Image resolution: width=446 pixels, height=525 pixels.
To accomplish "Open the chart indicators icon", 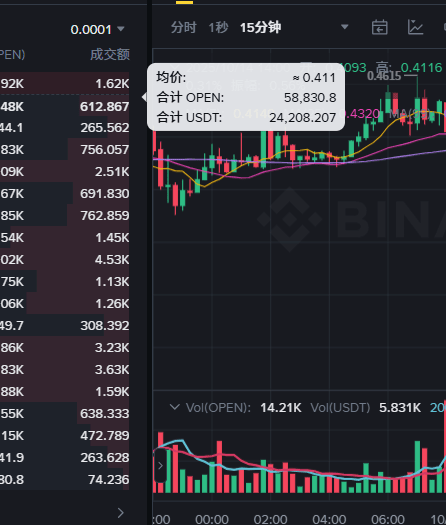I will tap(415, 27).
